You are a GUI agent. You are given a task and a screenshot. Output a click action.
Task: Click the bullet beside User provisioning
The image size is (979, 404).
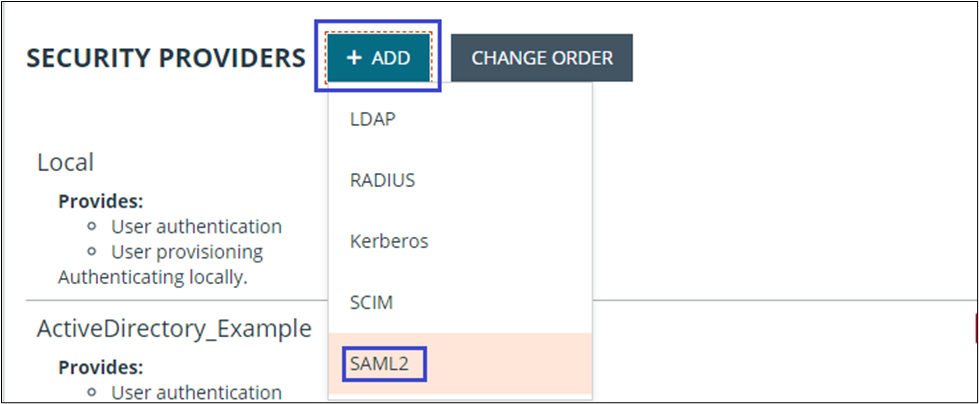point(93,252)
